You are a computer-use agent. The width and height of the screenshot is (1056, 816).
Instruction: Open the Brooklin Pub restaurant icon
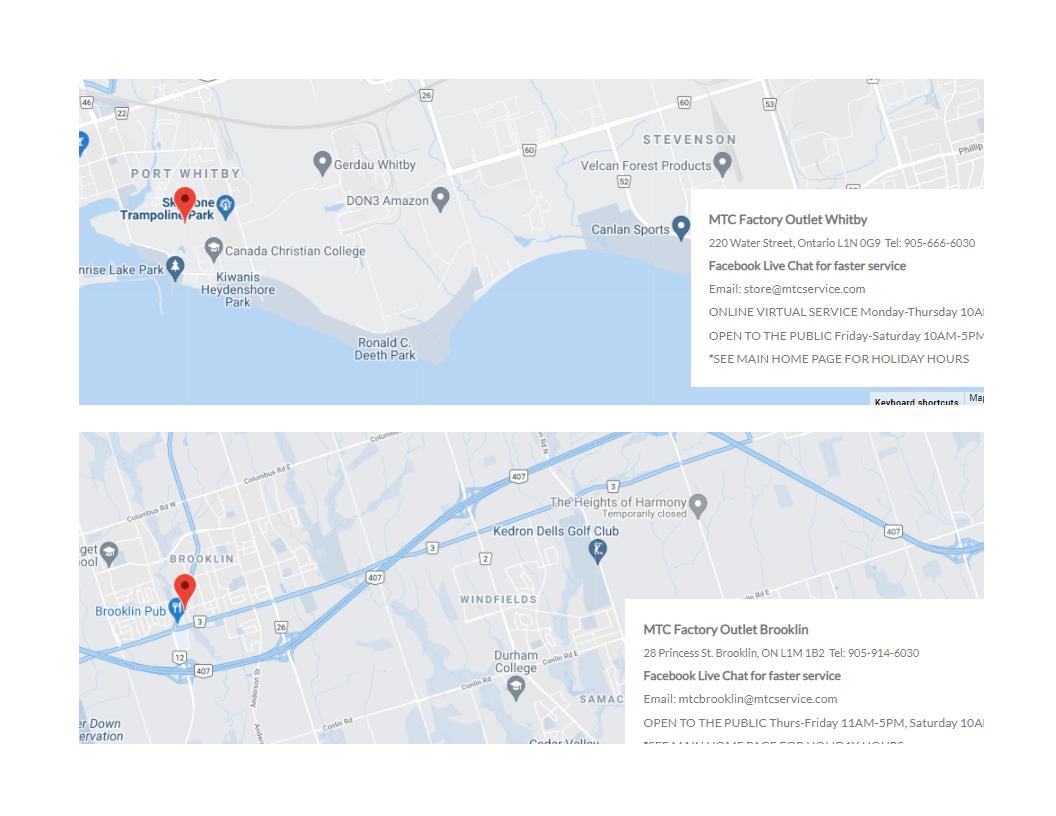(177, 609)
